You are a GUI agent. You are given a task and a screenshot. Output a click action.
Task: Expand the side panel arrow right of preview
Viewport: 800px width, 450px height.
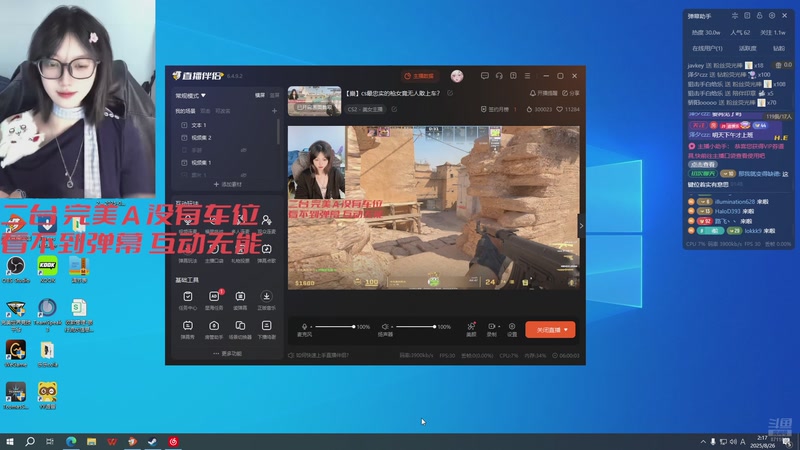581,226
